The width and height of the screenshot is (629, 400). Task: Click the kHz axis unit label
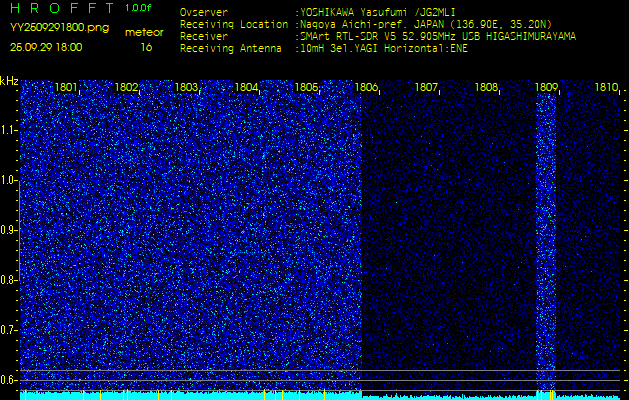[x=9, y=81]
